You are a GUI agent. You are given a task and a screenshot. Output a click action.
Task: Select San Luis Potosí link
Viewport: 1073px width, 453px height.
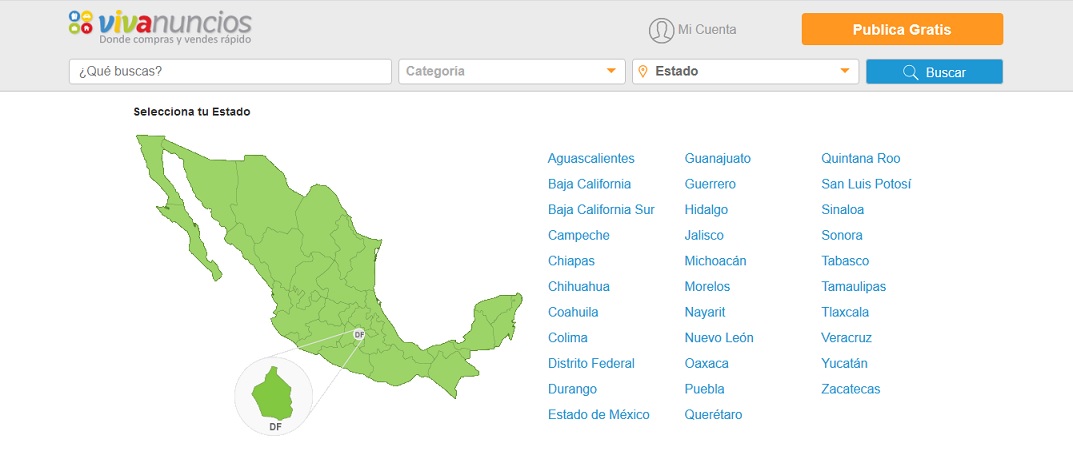(x=866, y=184)
